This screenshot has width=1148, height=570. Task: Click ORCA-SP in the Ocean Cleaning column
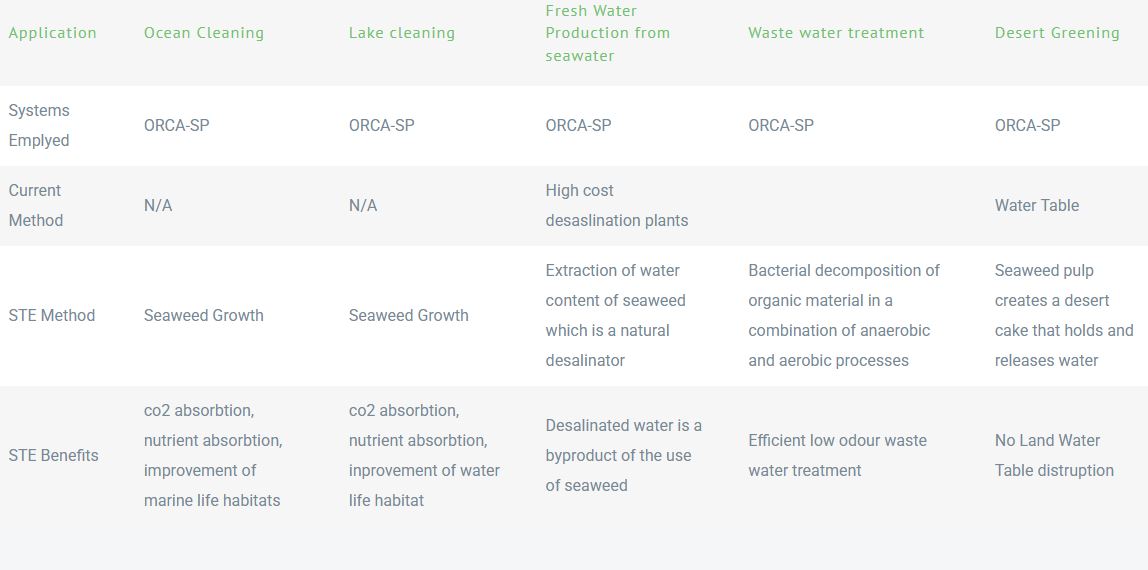coord(177,125)
